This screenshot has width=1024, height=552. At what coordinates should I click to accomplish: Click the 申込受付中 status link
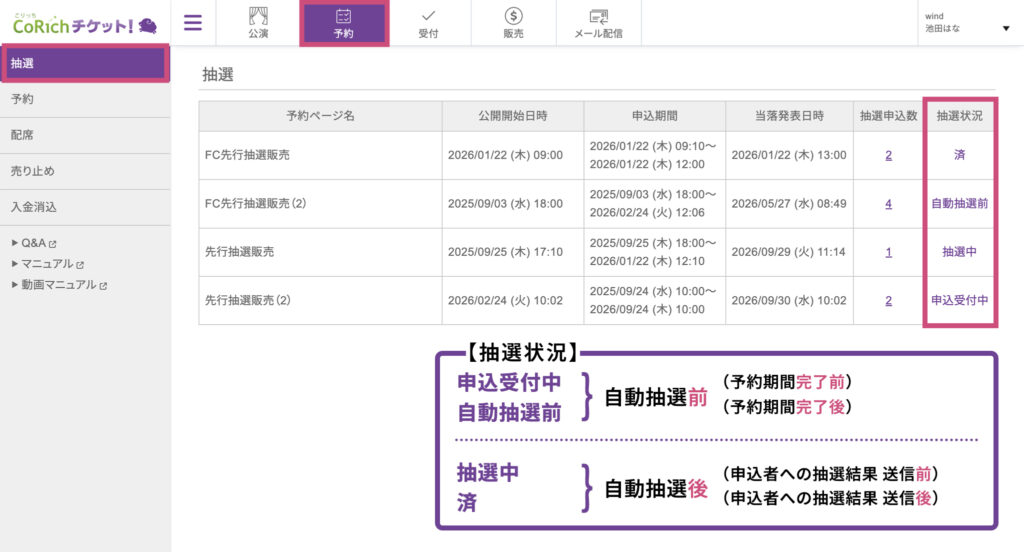coord(959,300)
